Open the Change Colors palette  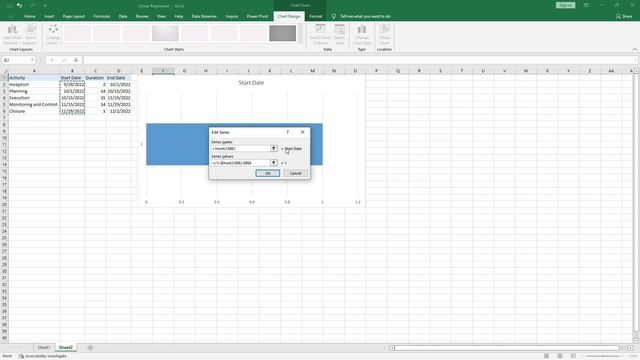point(53,34)
